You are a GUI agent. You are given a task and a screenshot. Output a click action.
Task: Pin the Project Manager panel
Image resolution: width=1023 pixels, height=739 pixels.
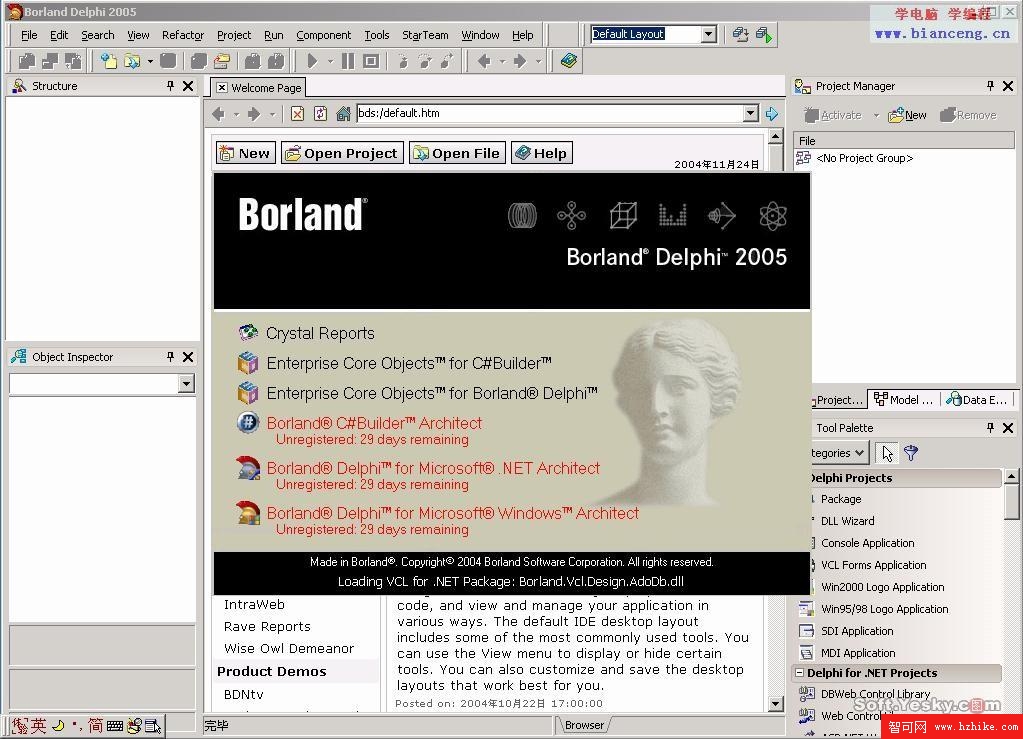[990, 85]
